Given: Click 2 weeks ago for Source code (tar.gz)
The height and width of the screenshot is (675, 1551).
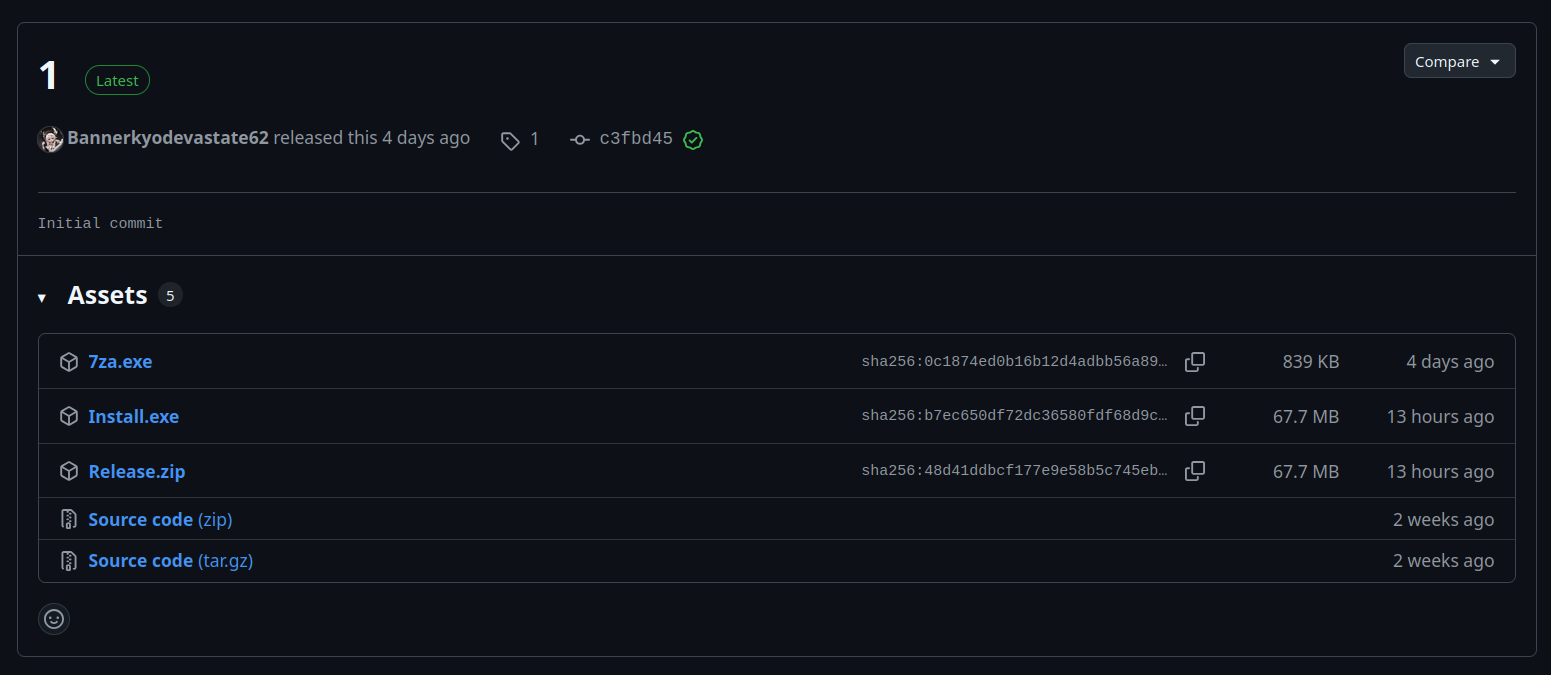Looking at the screenshot, I should (x=1443, y=561).
